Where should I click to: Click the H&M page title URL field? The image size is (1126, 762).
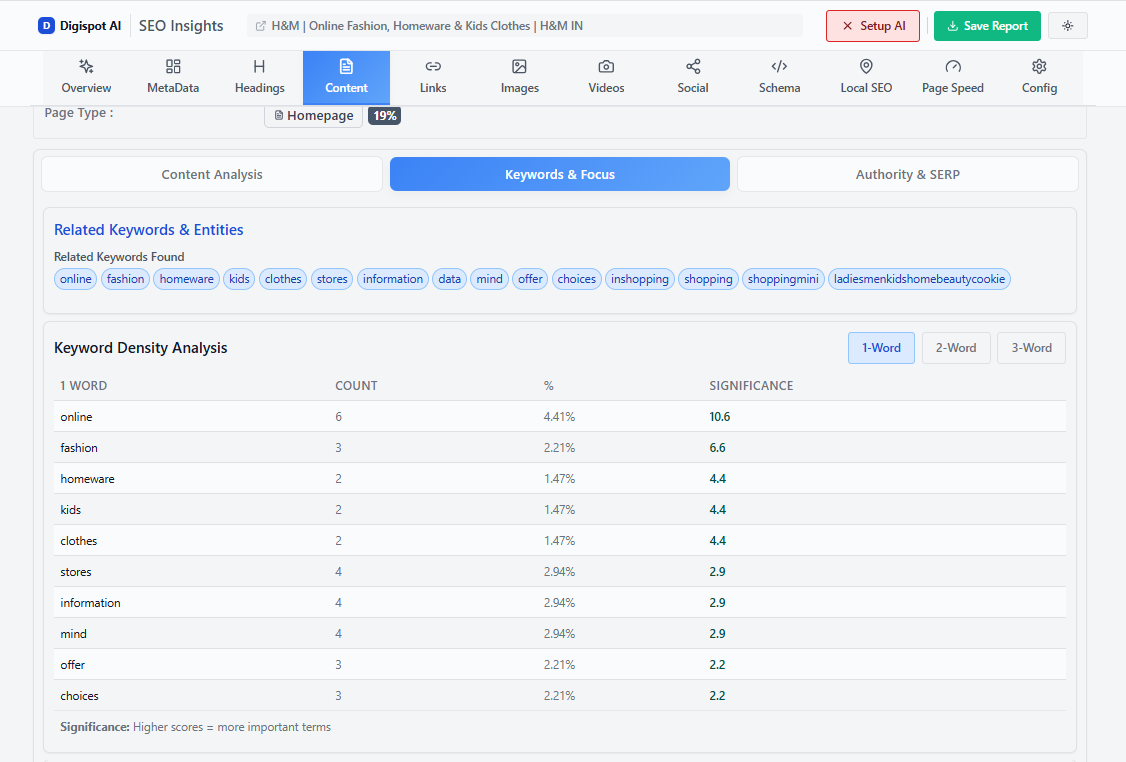click(x=525, y=26)
